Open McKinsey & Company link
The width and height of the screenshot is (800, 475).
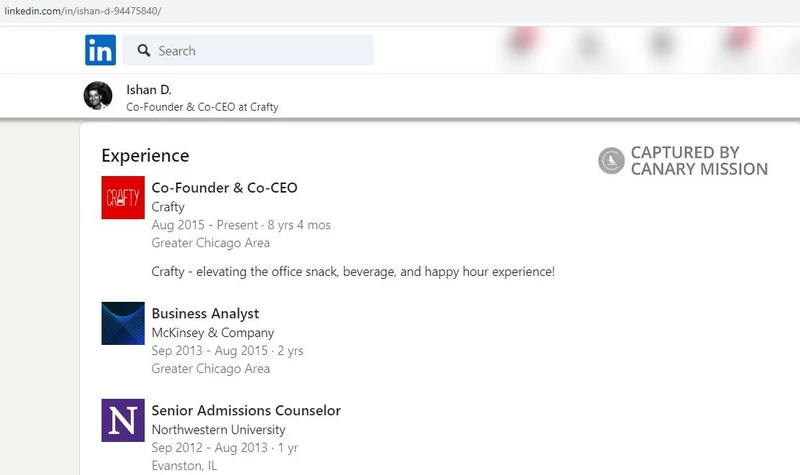click(213, 333)
